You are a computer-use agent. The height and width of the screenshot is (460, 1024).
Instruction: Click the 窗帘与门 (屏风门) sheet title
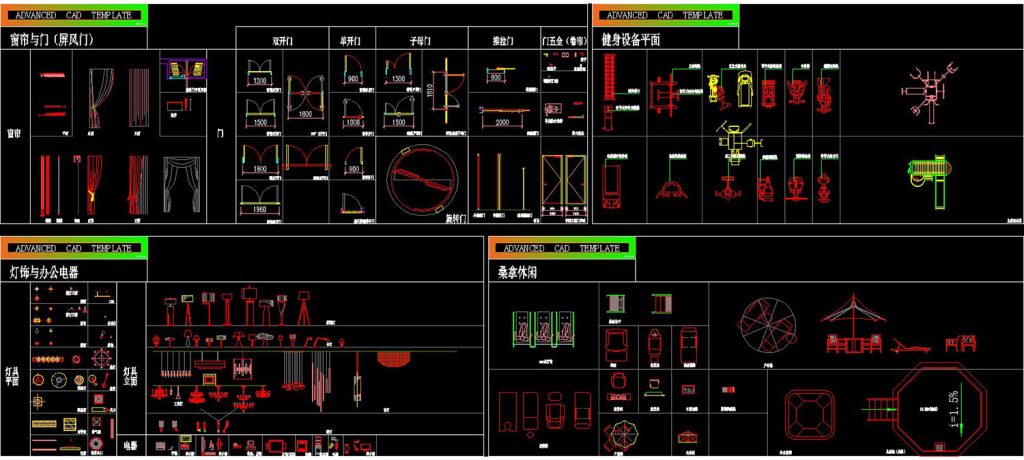(x=51, y=39)
